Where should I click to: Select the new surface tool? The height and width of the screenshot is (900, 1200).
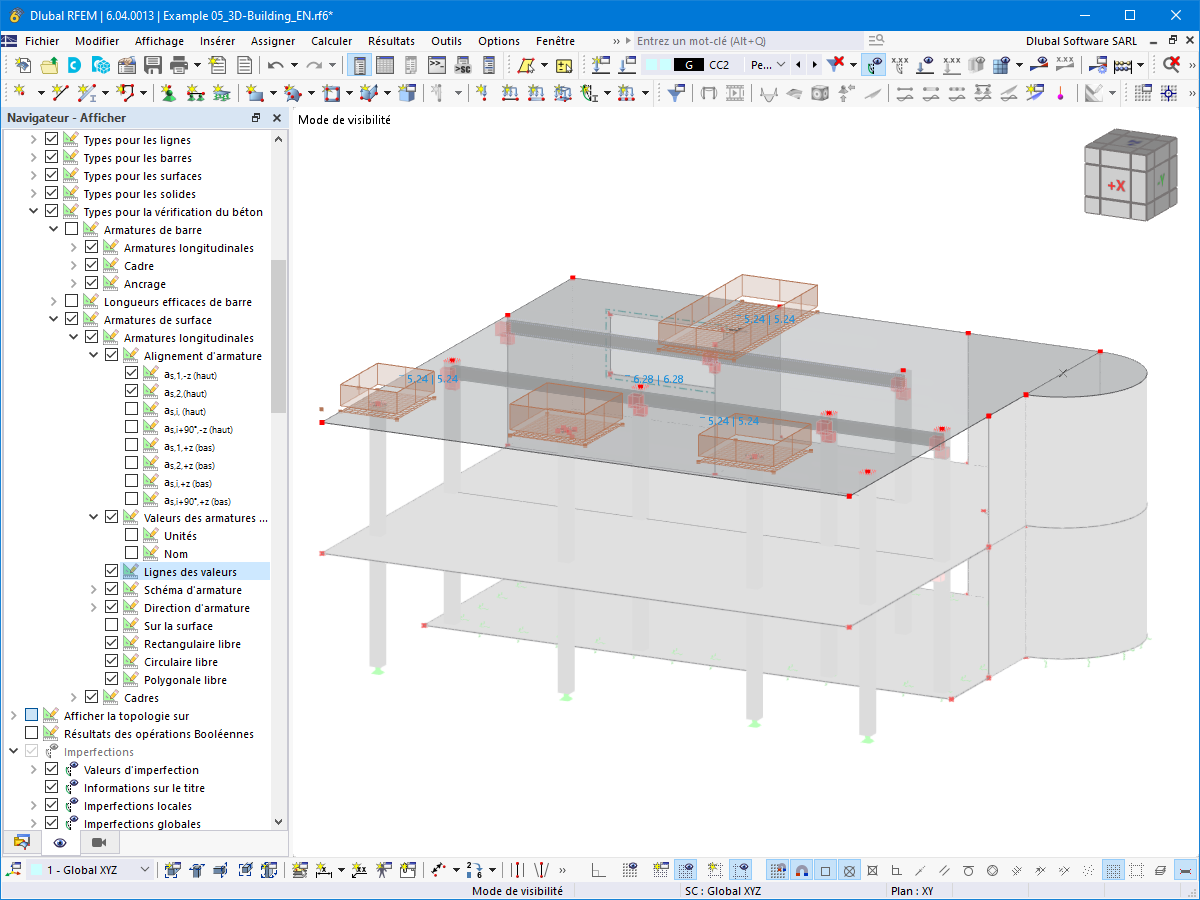tap(255, 93)
